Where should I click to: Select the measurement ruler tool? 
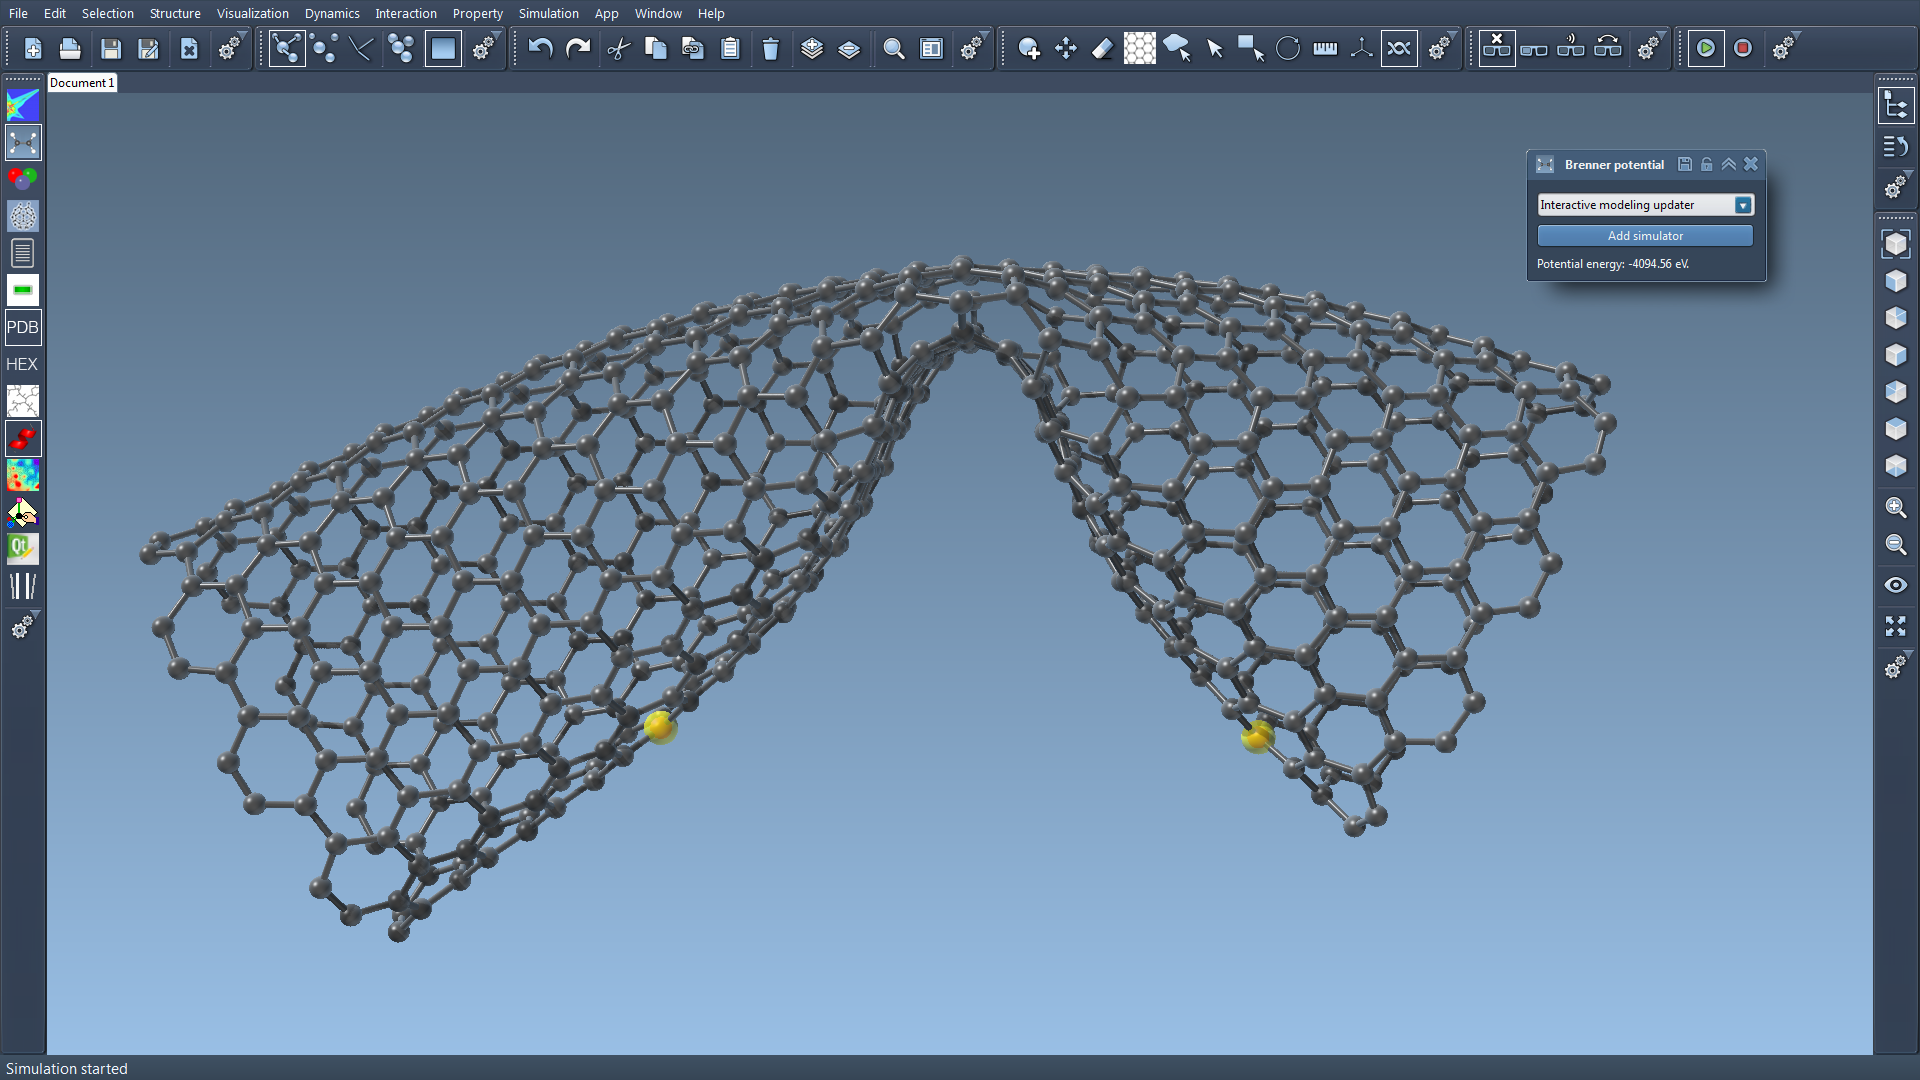(x=1325, y=48)
